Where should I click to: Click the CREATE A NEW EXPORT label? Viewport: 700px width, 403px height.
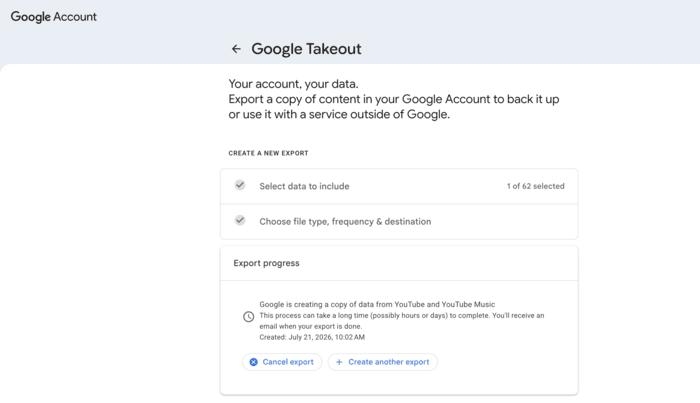(268, 153)
